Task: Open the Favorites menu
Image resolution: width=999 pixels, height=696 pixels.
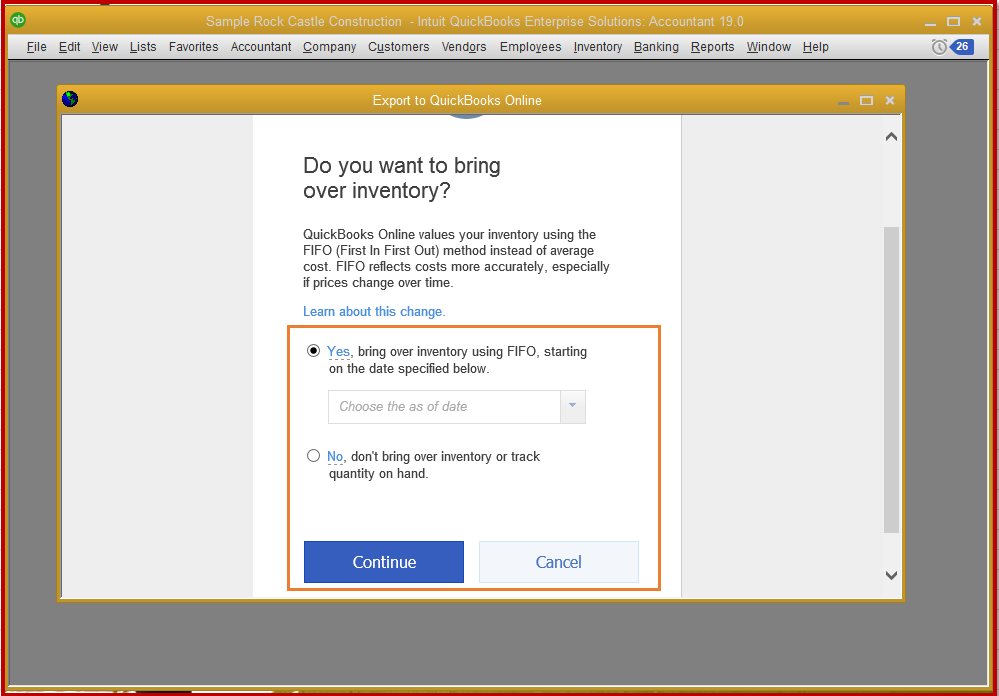Action: (x=193, y=47)
